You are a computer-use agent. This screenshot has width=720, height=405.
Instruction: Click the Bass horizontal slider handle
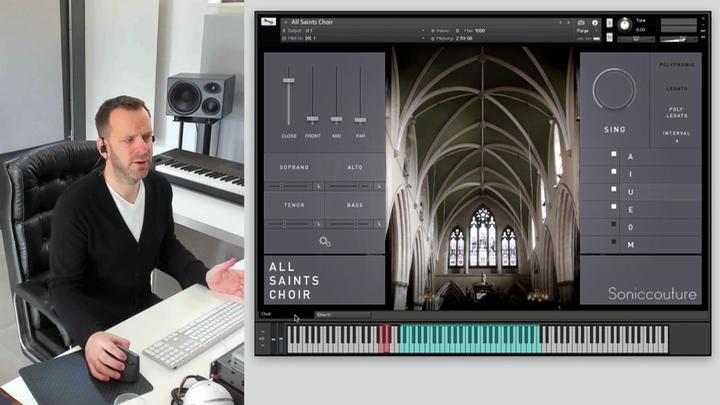click(x=356, y=224)
